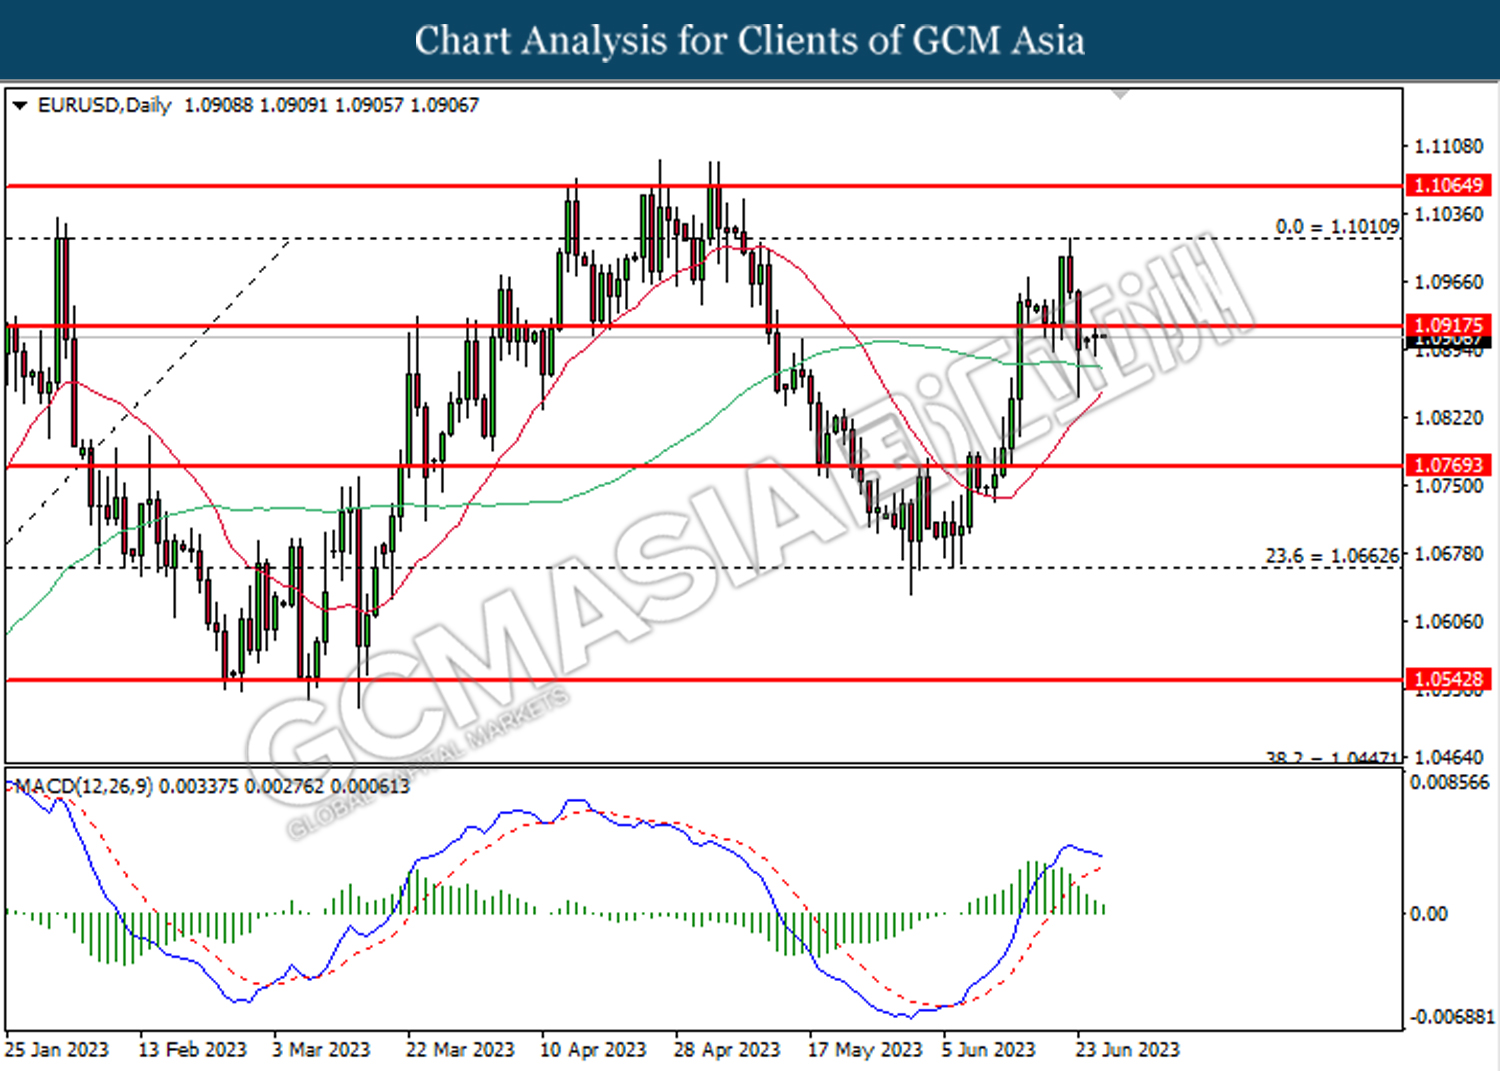Click the 17 May 2023 date label
This screenshot has width=1500, height=1071.
[x=865, y=1049]
